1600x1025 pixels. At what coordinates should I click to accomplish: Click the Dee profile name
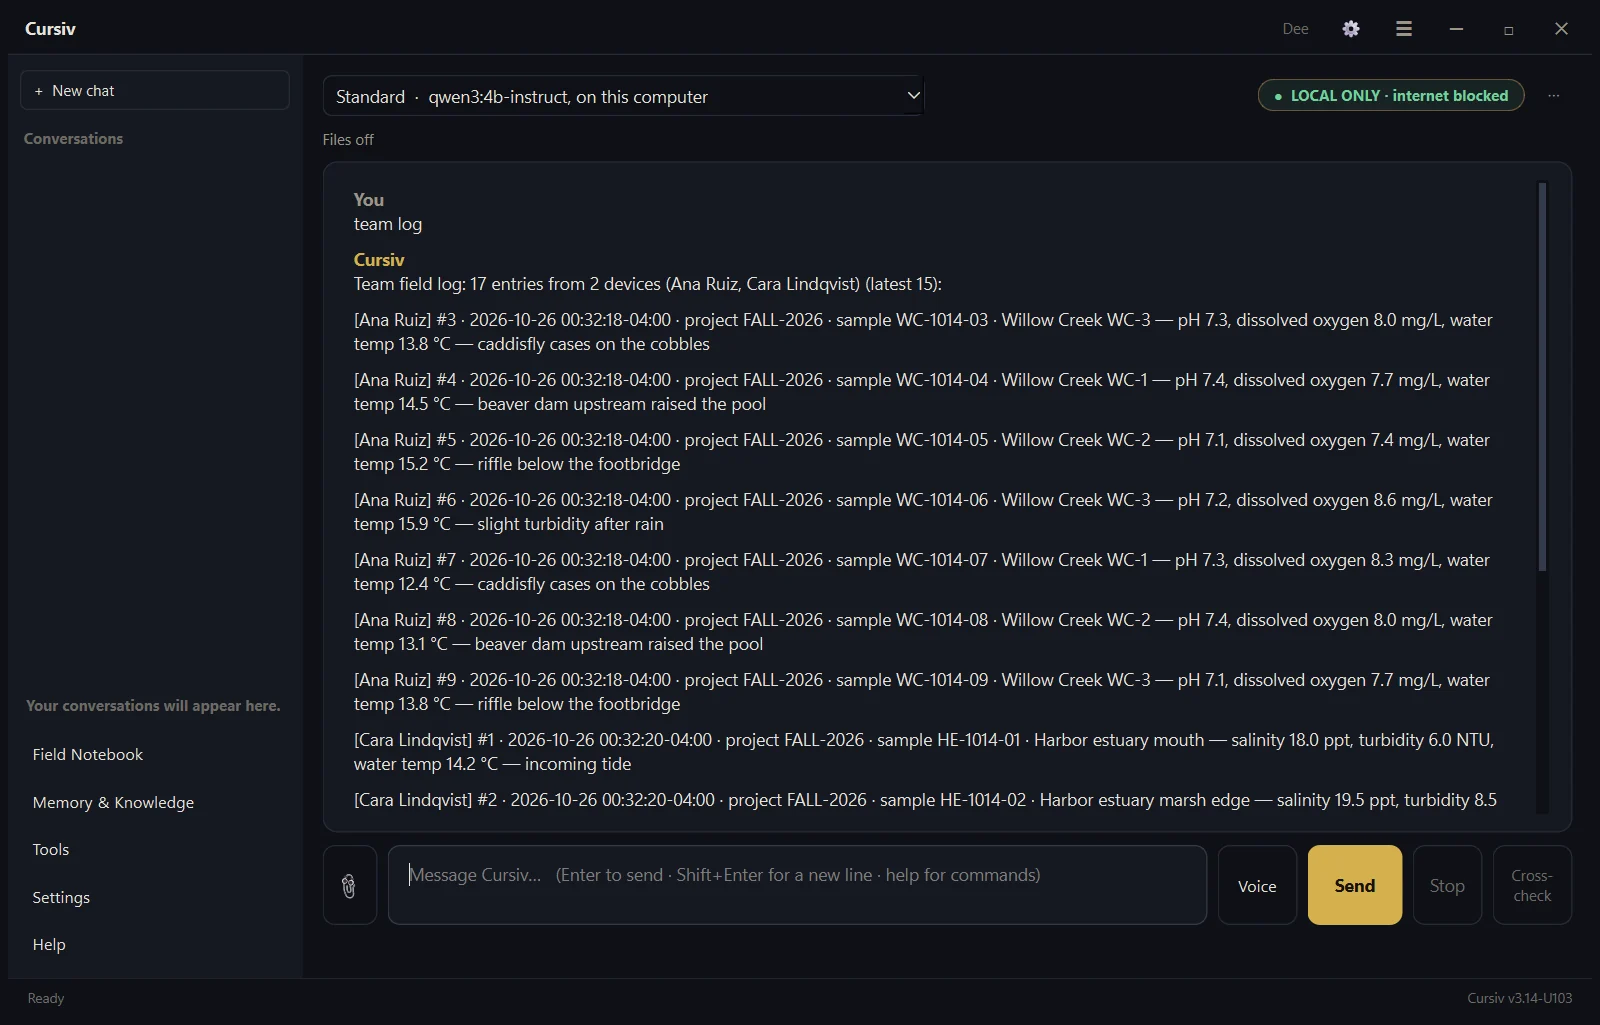point(1295,29)
